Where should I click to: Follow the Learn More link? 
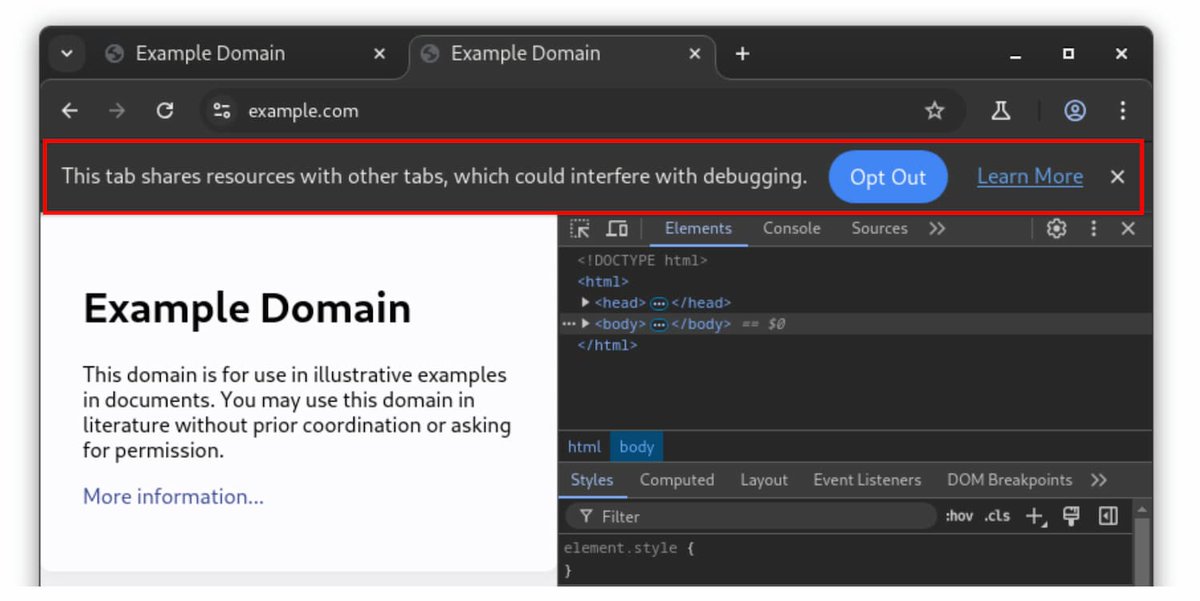point(1029,176)
